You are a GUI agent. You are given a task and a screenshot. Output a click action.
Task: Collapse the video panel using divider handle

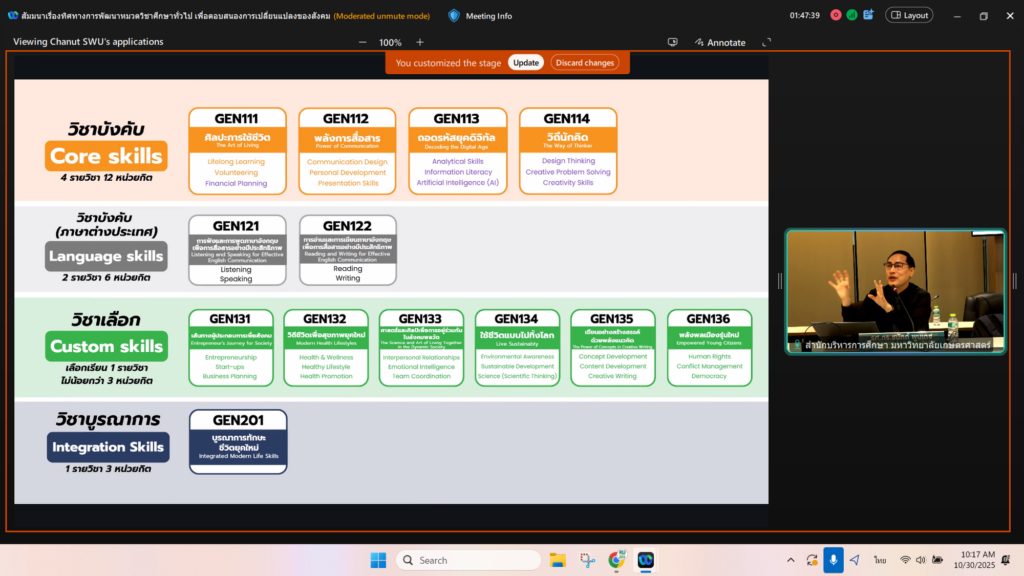[x=780, y=281]
